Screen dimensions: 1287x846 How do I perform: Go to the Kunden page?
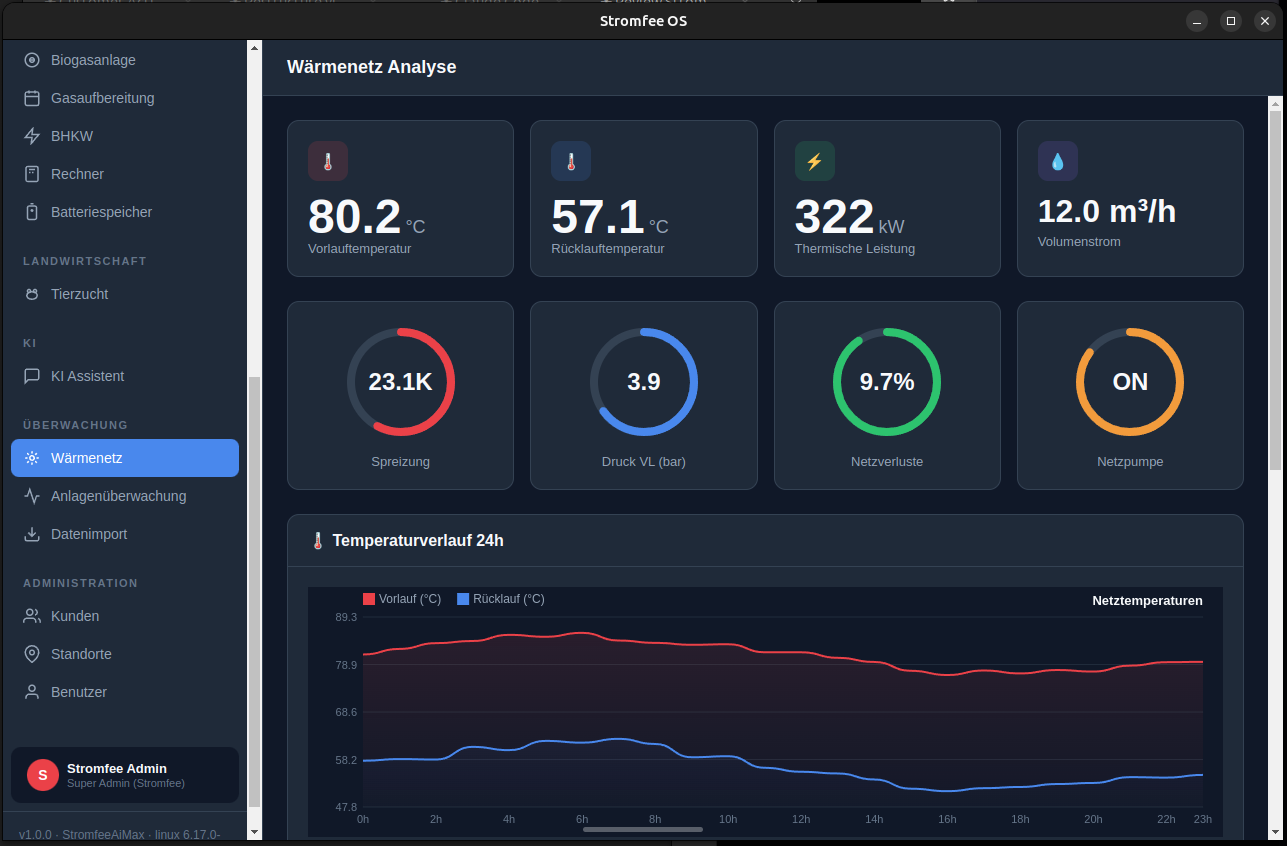pos(75,616)
